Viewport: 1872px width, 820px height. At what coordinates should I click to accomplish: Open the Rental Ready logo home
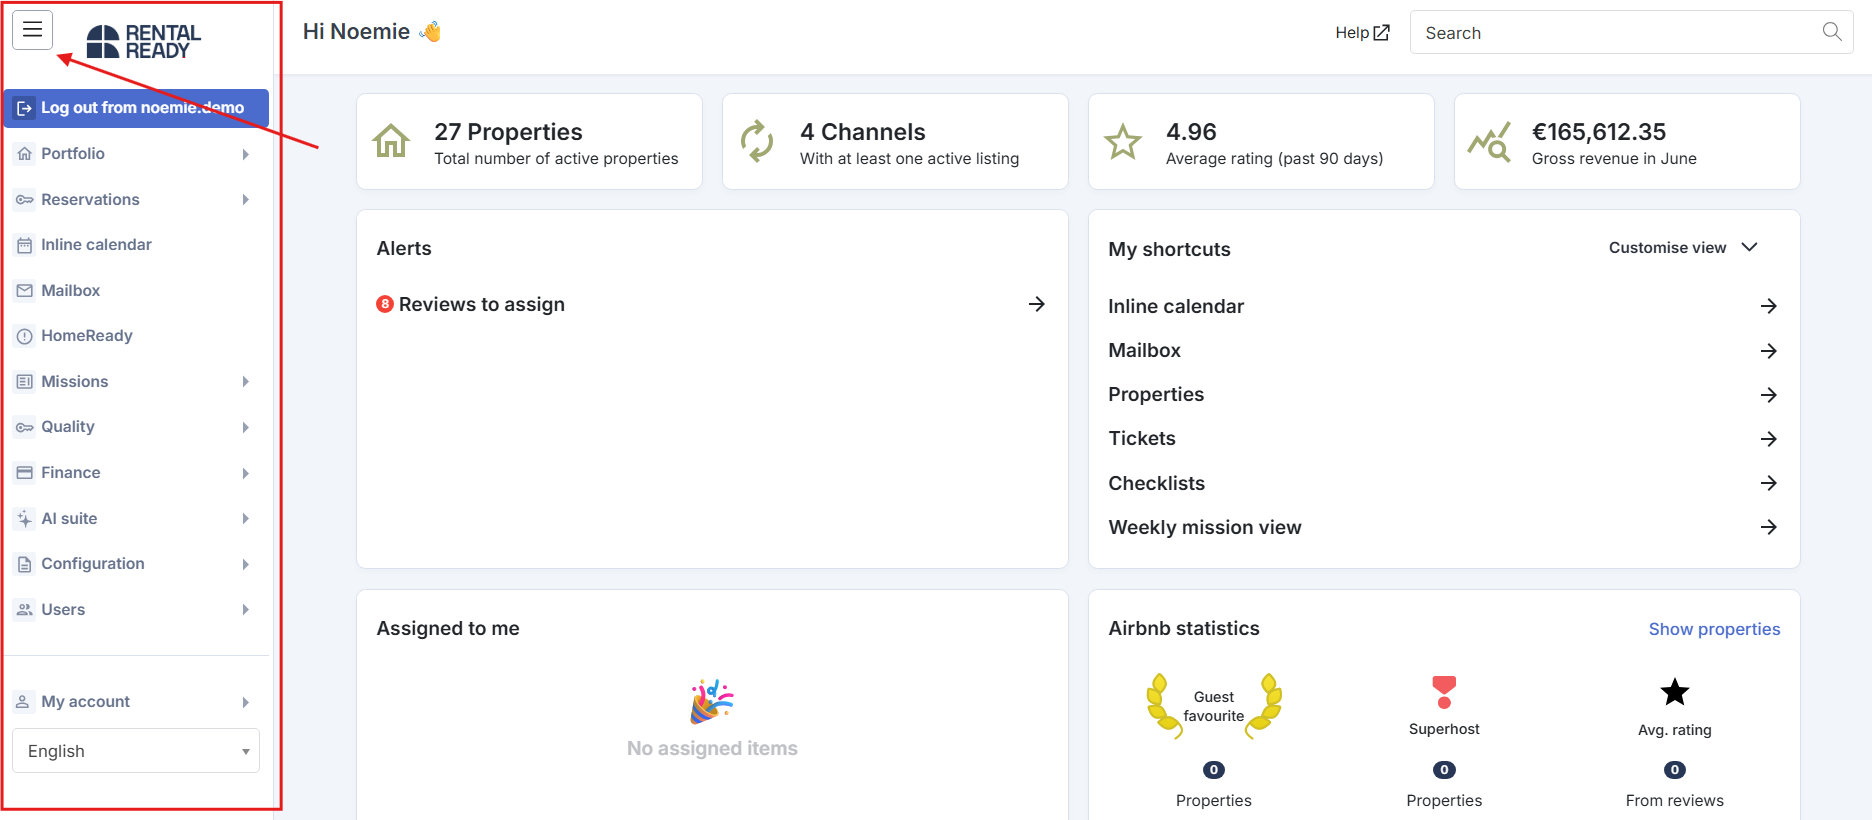coord(144,42)
